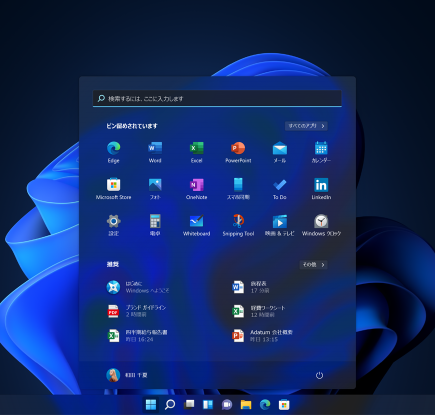Open Microsoft Store from the taskbar
Viewport: 435px width, 415px height.
tap(284, 405)
